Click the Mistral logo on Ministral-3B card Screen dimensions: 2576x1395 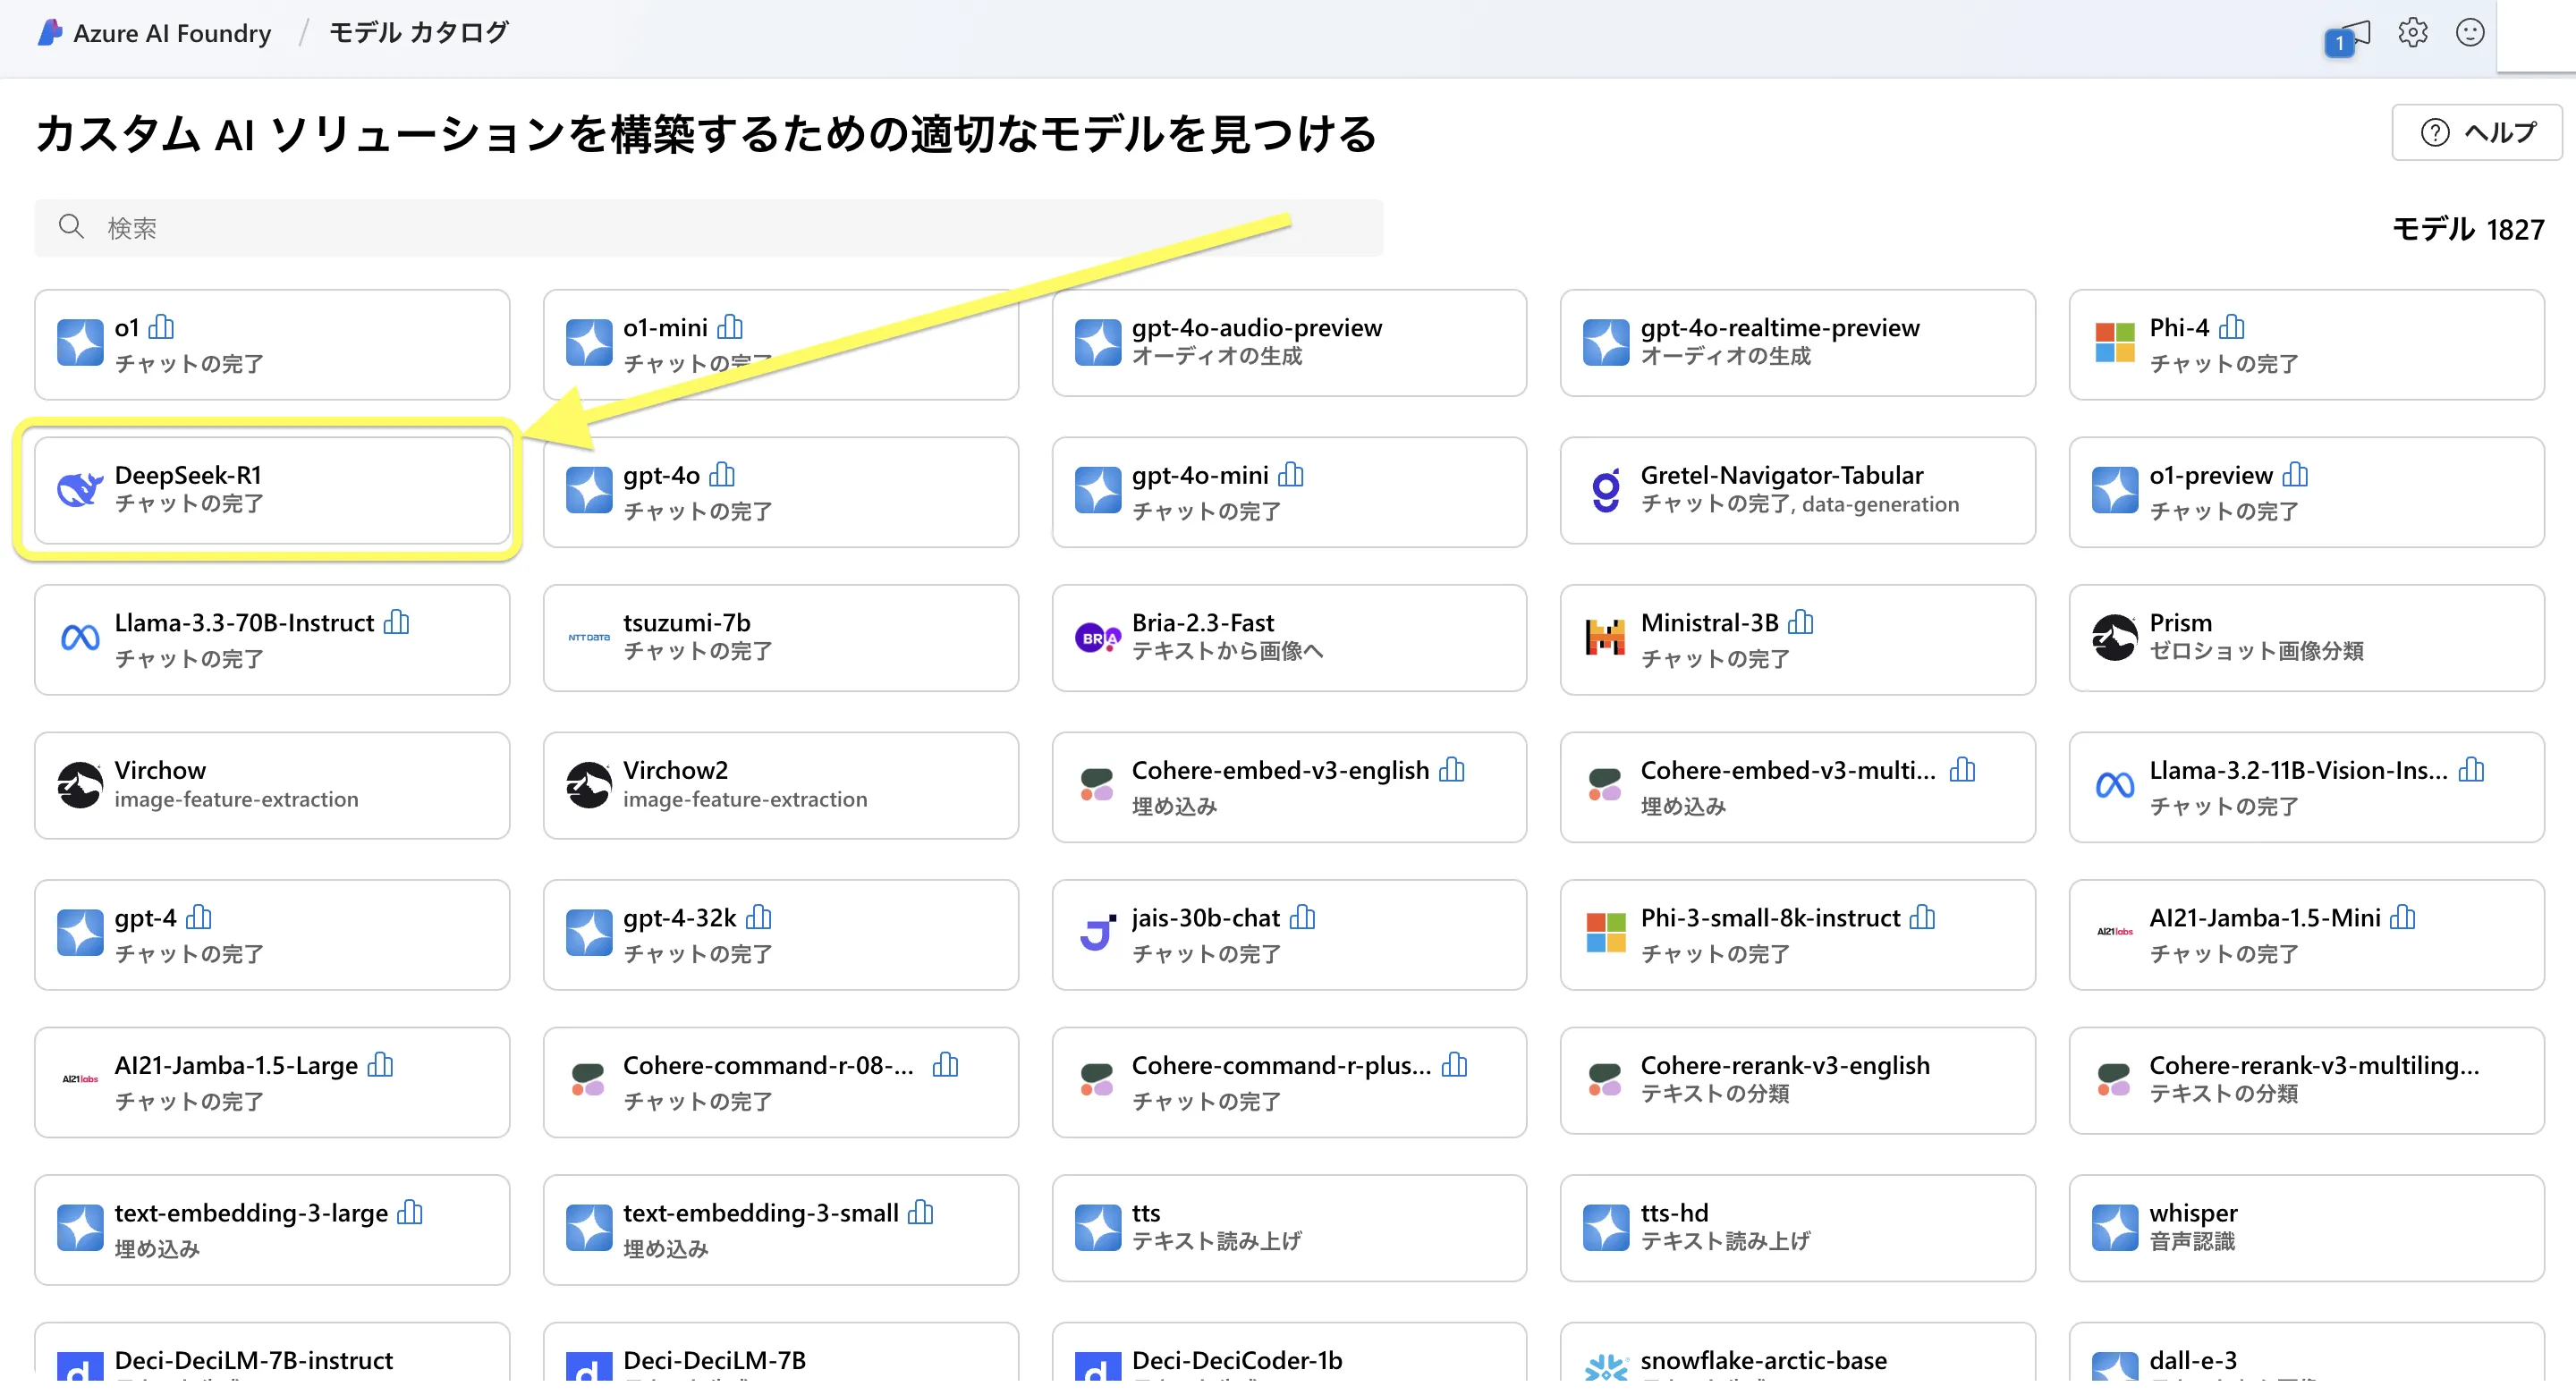click(x=1605, y=637)
